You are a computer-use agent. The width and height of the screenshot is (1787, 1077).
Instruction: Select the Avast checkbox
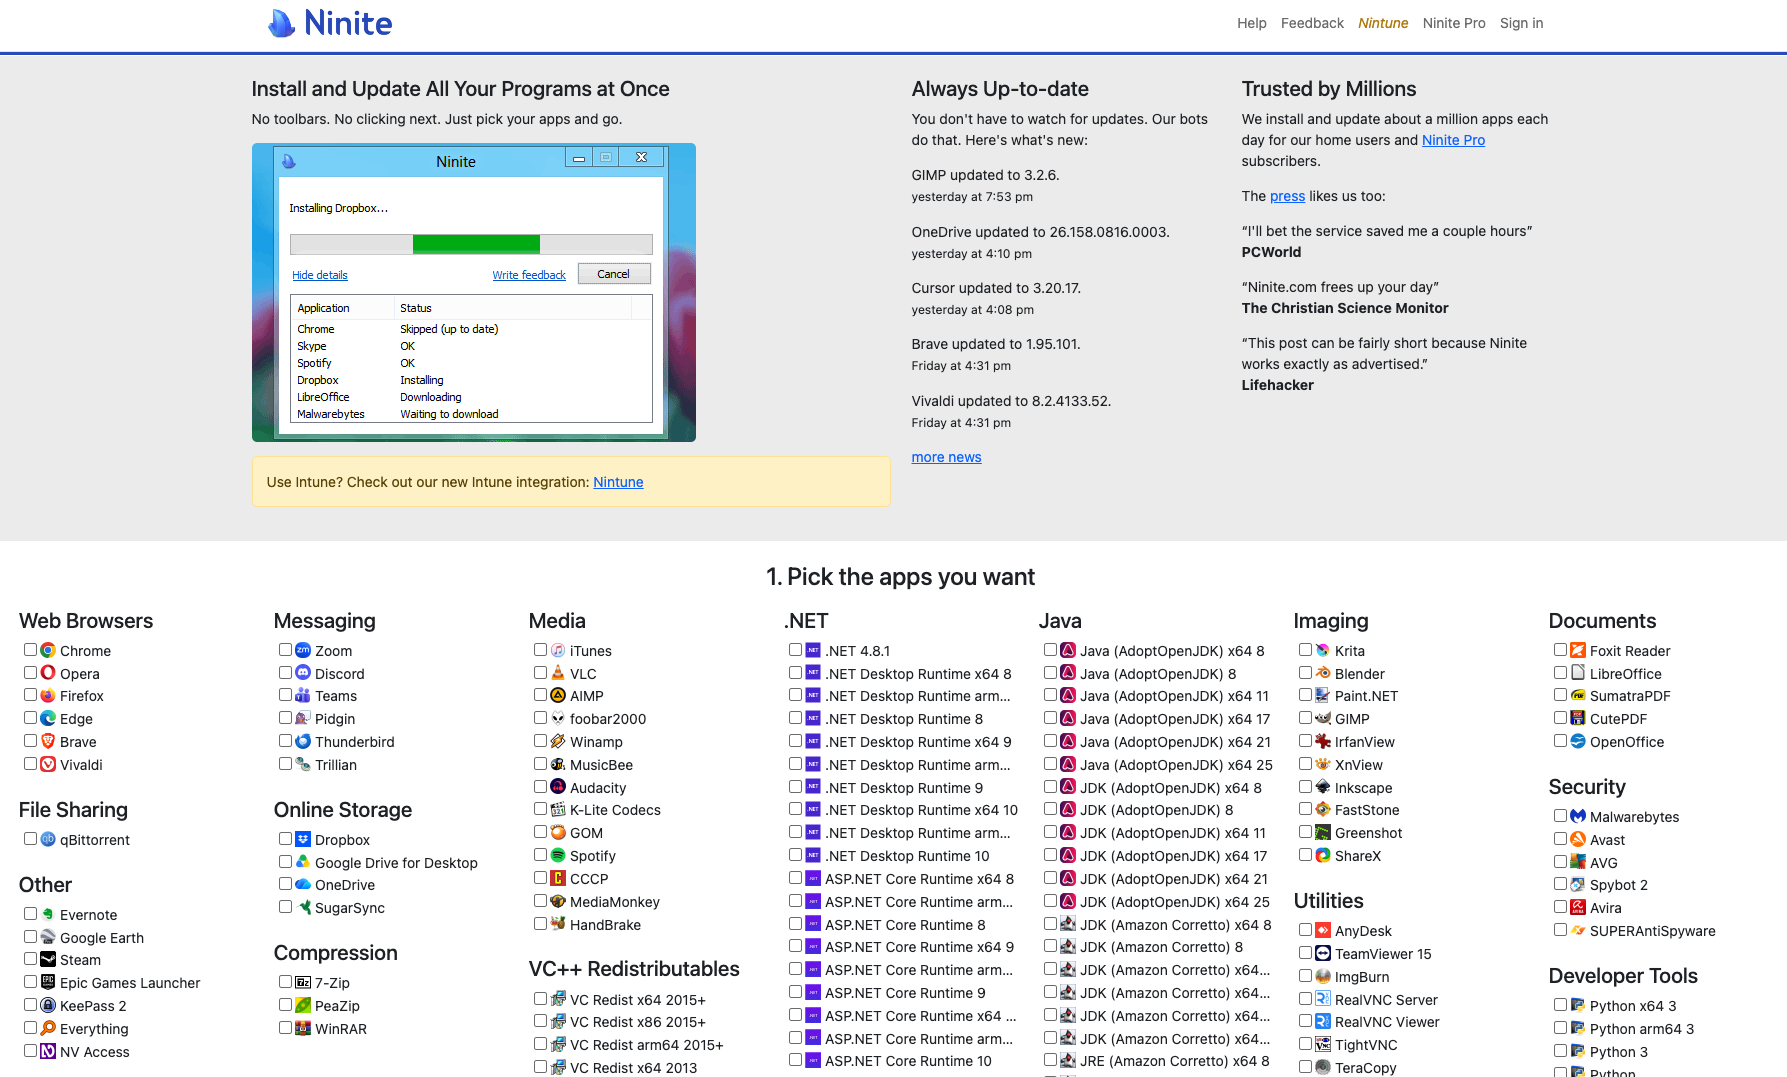(x=1561, y=839)
